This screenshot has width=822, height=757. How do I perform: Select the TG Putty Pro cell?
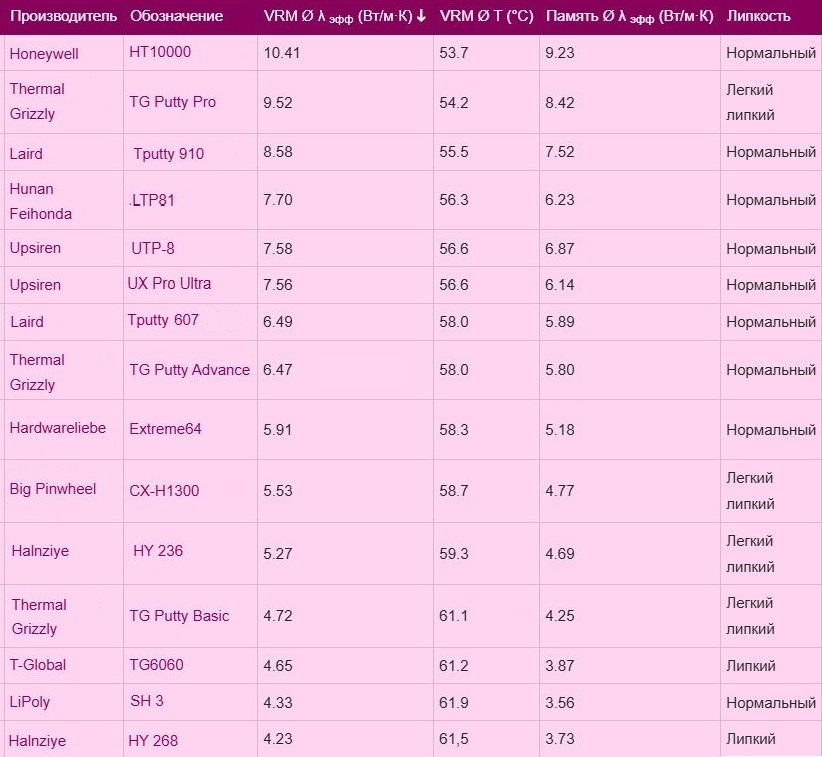click(x=172, y=102)
